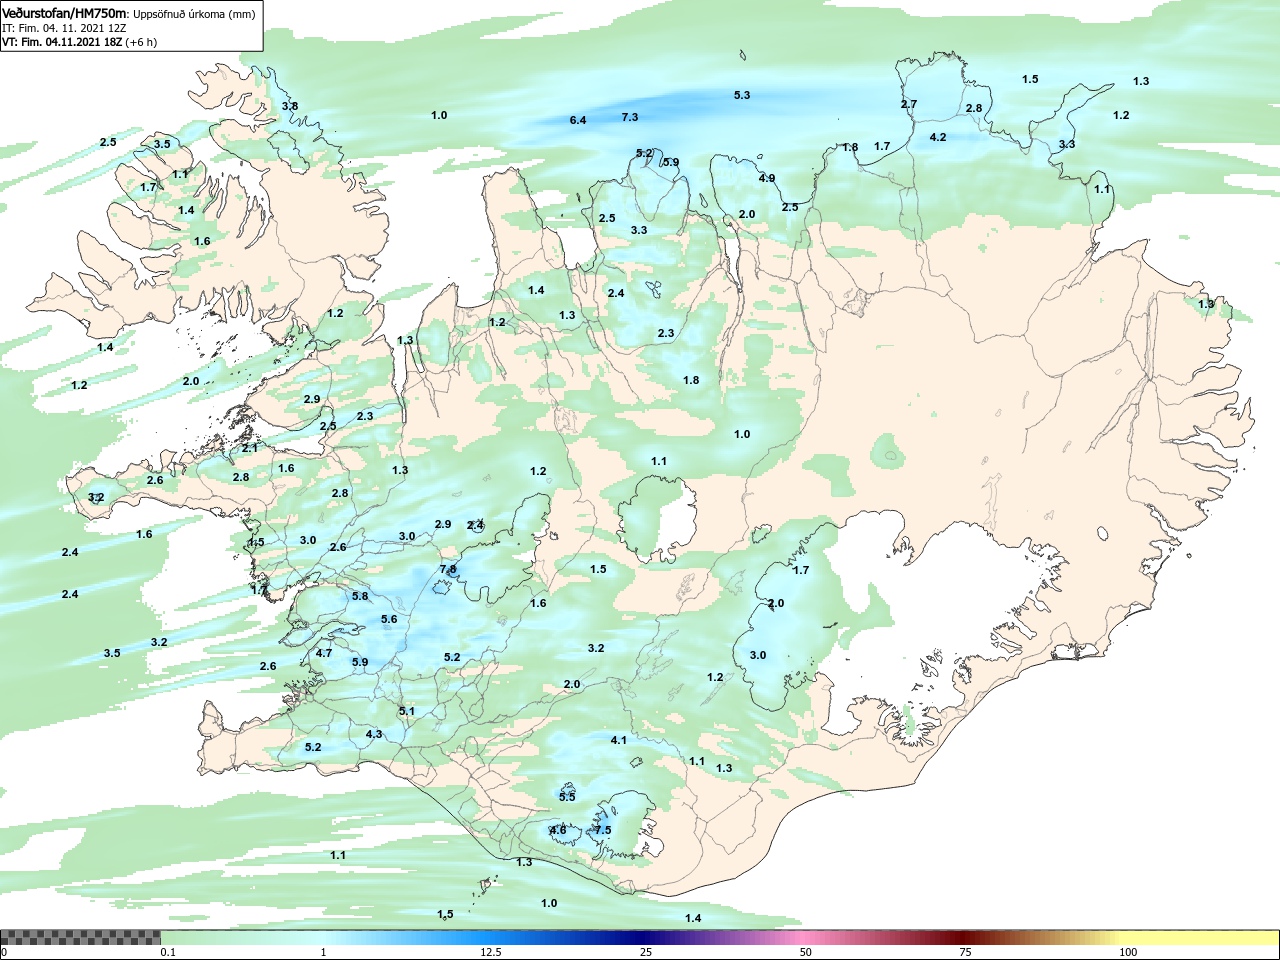This screenshot has width=1280, height=960.
Task: Click the 7.3 precipitation value
Action: [x=630, y=117]
